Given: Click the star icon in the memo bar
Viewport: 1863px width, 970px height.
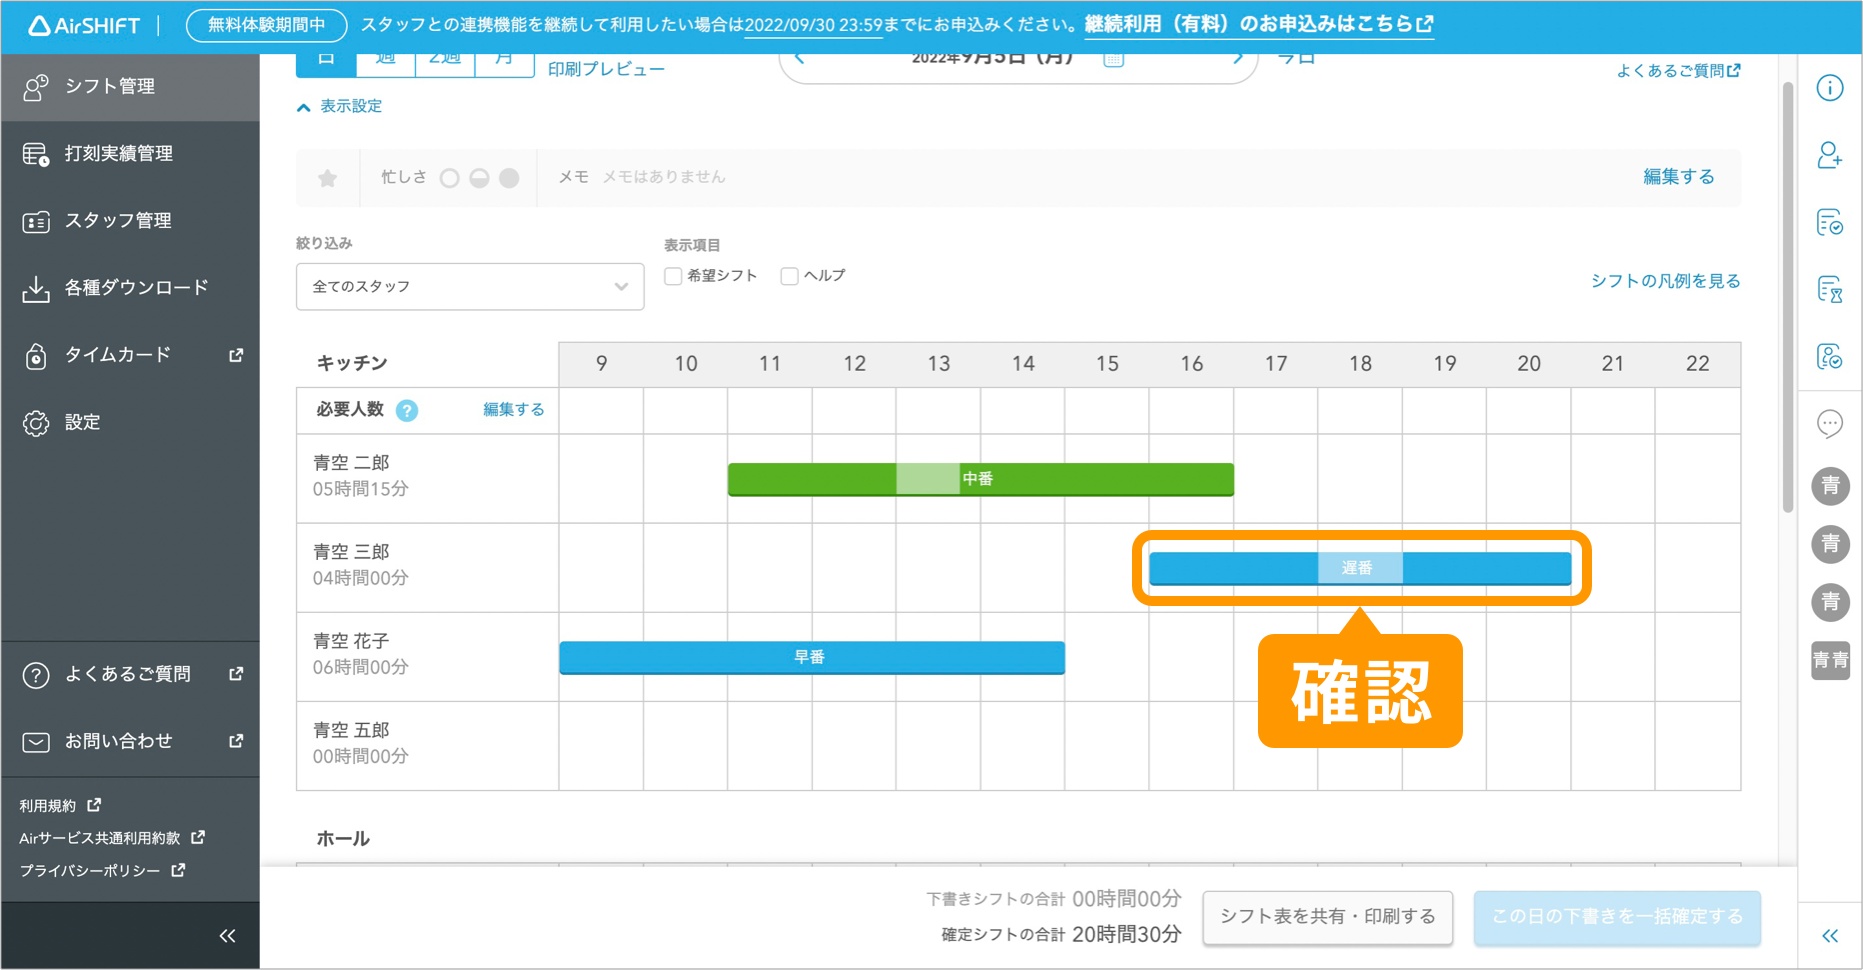Looking at the screenshot, I should 327,178.
